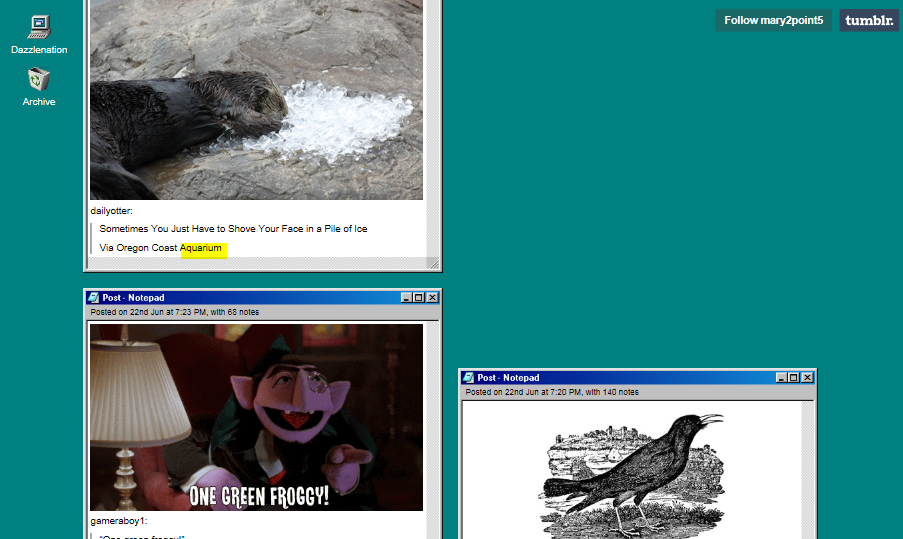Maximize the froggy post window
Screen dimensions: 903x539
(x=419, y=298)
